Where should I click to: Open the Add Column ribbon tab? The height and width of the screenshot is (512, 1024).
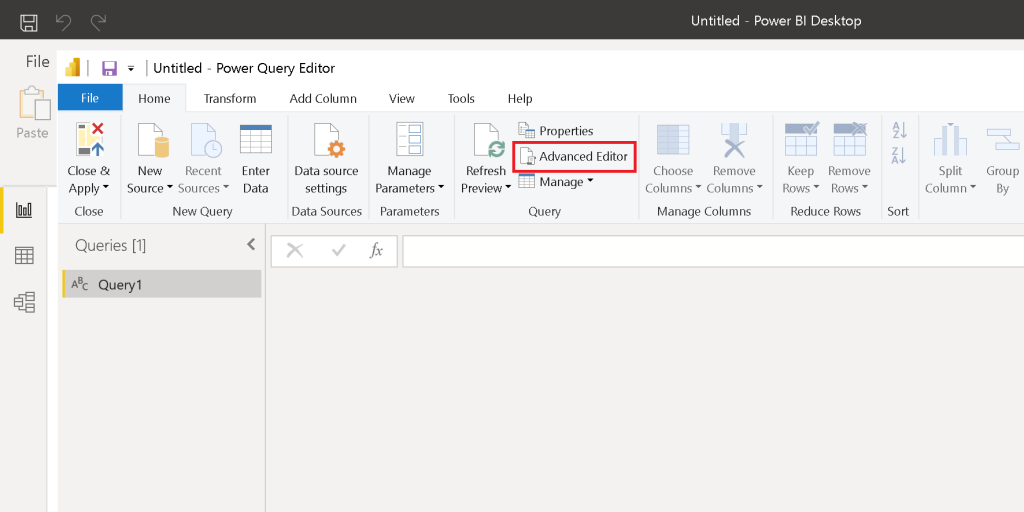pos(323,98)
